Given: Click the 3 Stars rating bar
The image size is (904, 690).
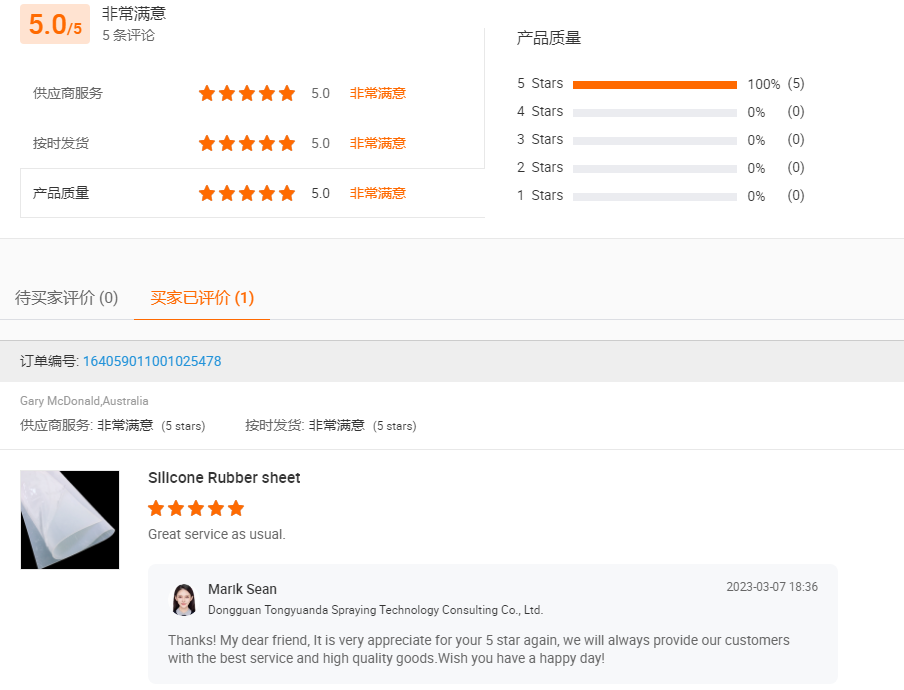Looking at the screenshot, I should coord(654,141).
